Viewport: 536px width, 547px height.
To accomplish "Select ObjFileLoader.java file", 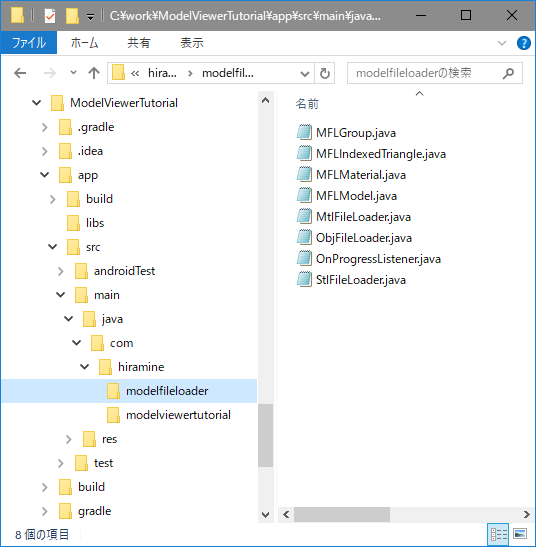I will coord(364,238).
